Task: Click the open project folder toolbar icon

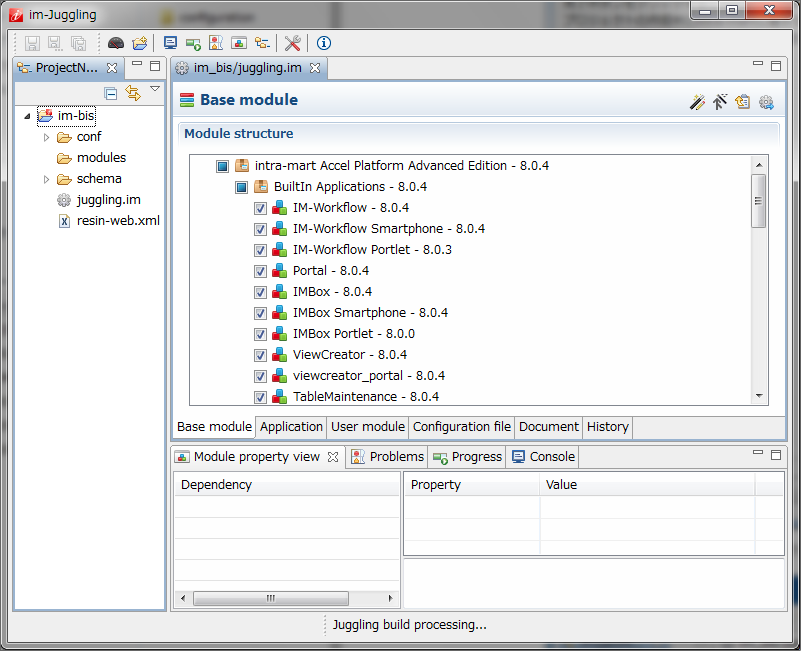Action: click(139, 43)
